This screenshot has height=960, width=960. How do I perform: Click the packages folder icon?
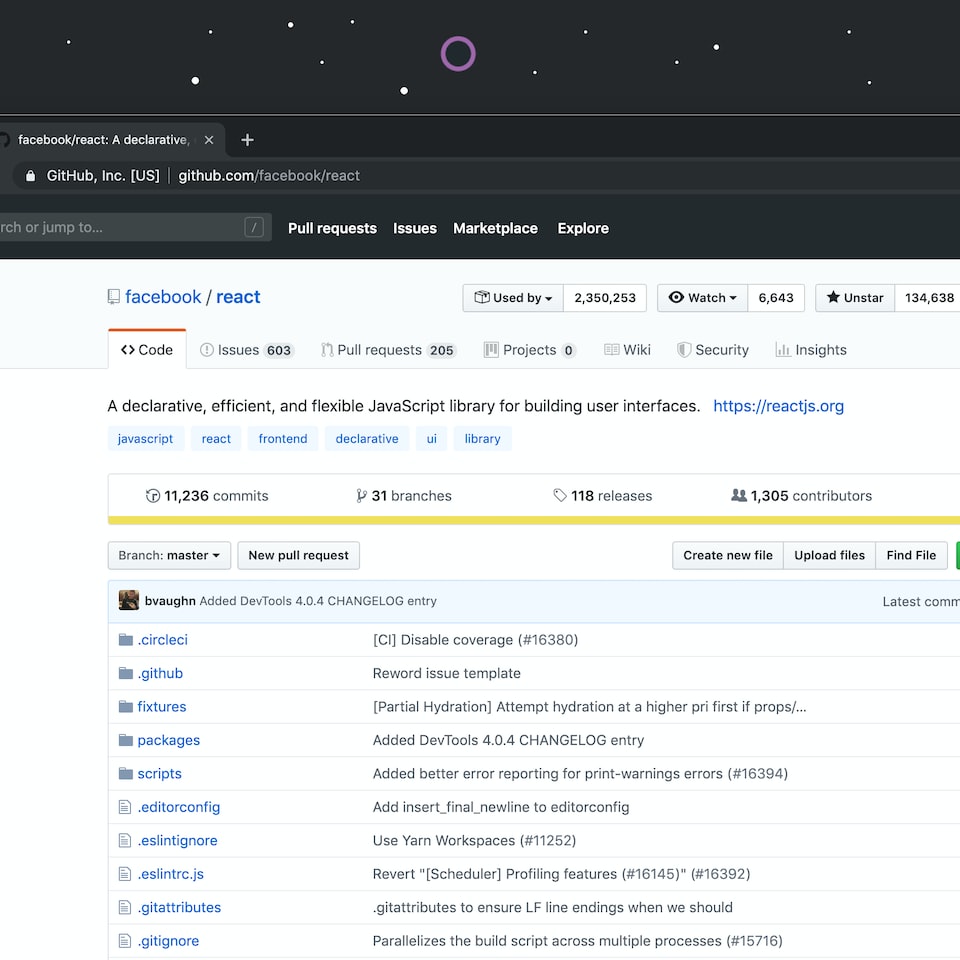pos(125,740)
